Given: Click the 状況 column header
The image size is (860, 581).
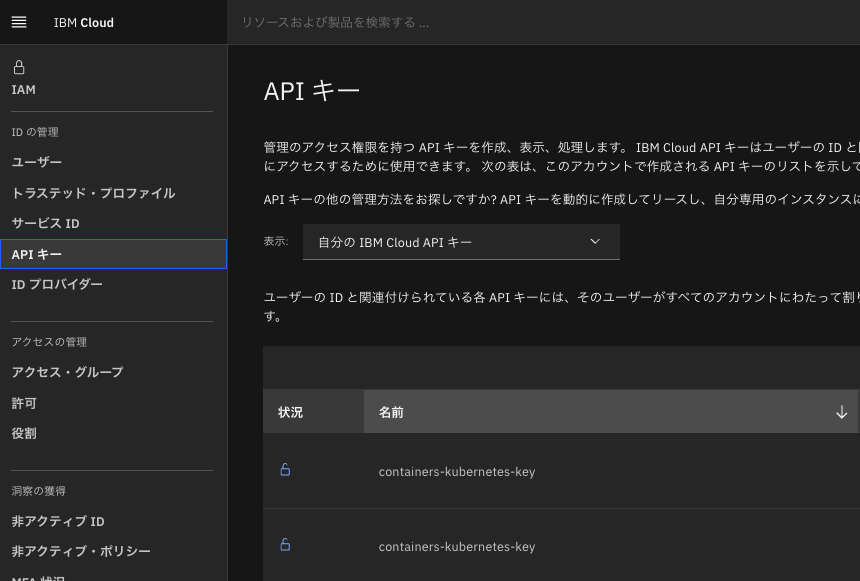Looking at the screenshot, I should (x=313, y=411).
